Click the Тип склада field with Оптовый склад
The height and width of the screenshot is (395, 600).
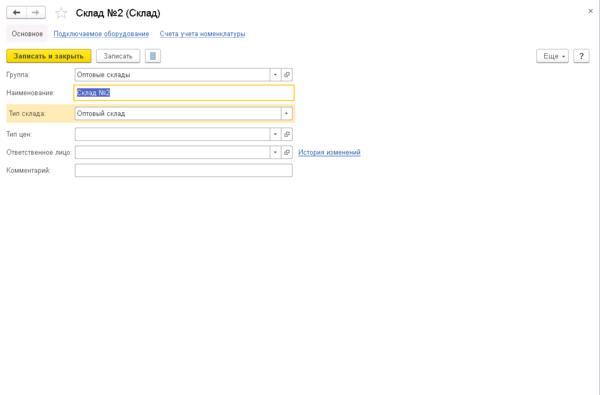[178, 114]
